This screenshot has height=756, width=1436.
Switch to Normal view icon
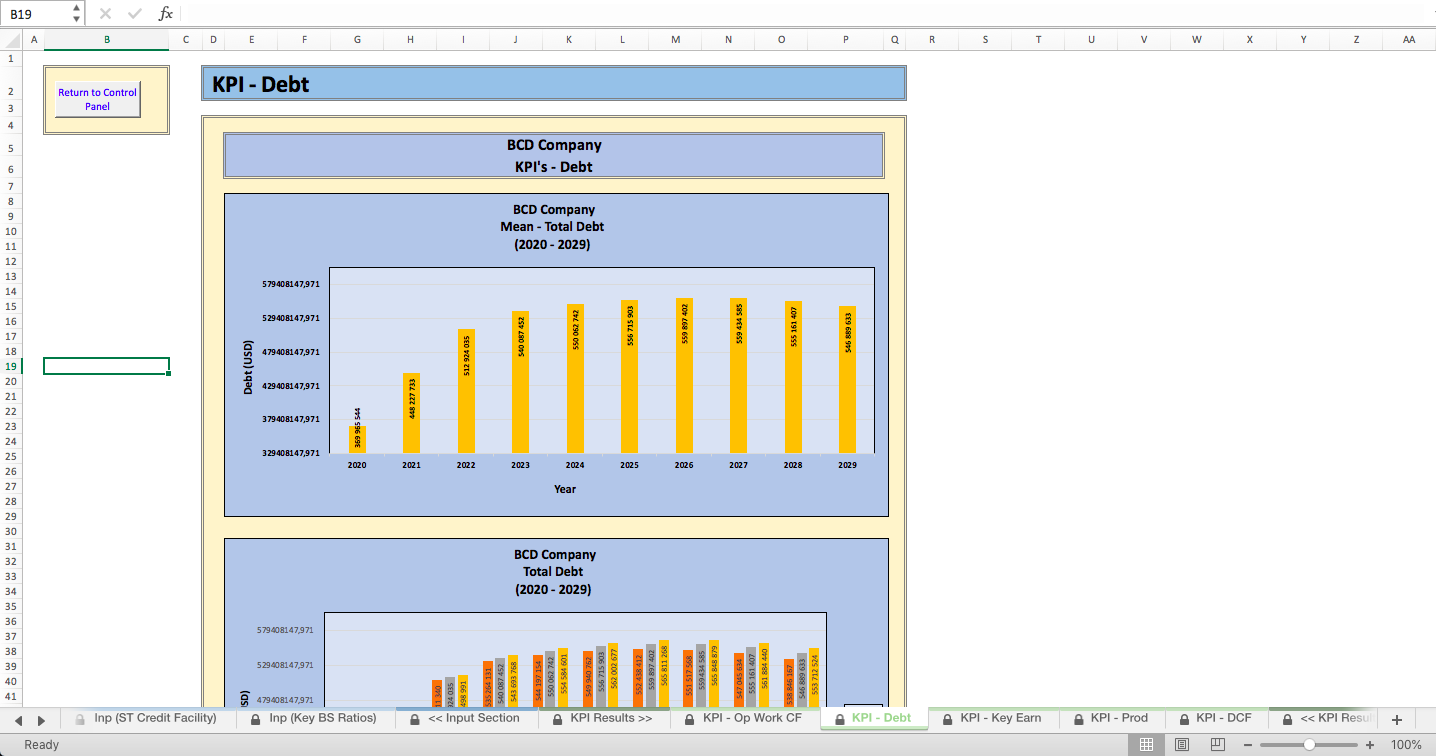click(x=1146, y=745)
